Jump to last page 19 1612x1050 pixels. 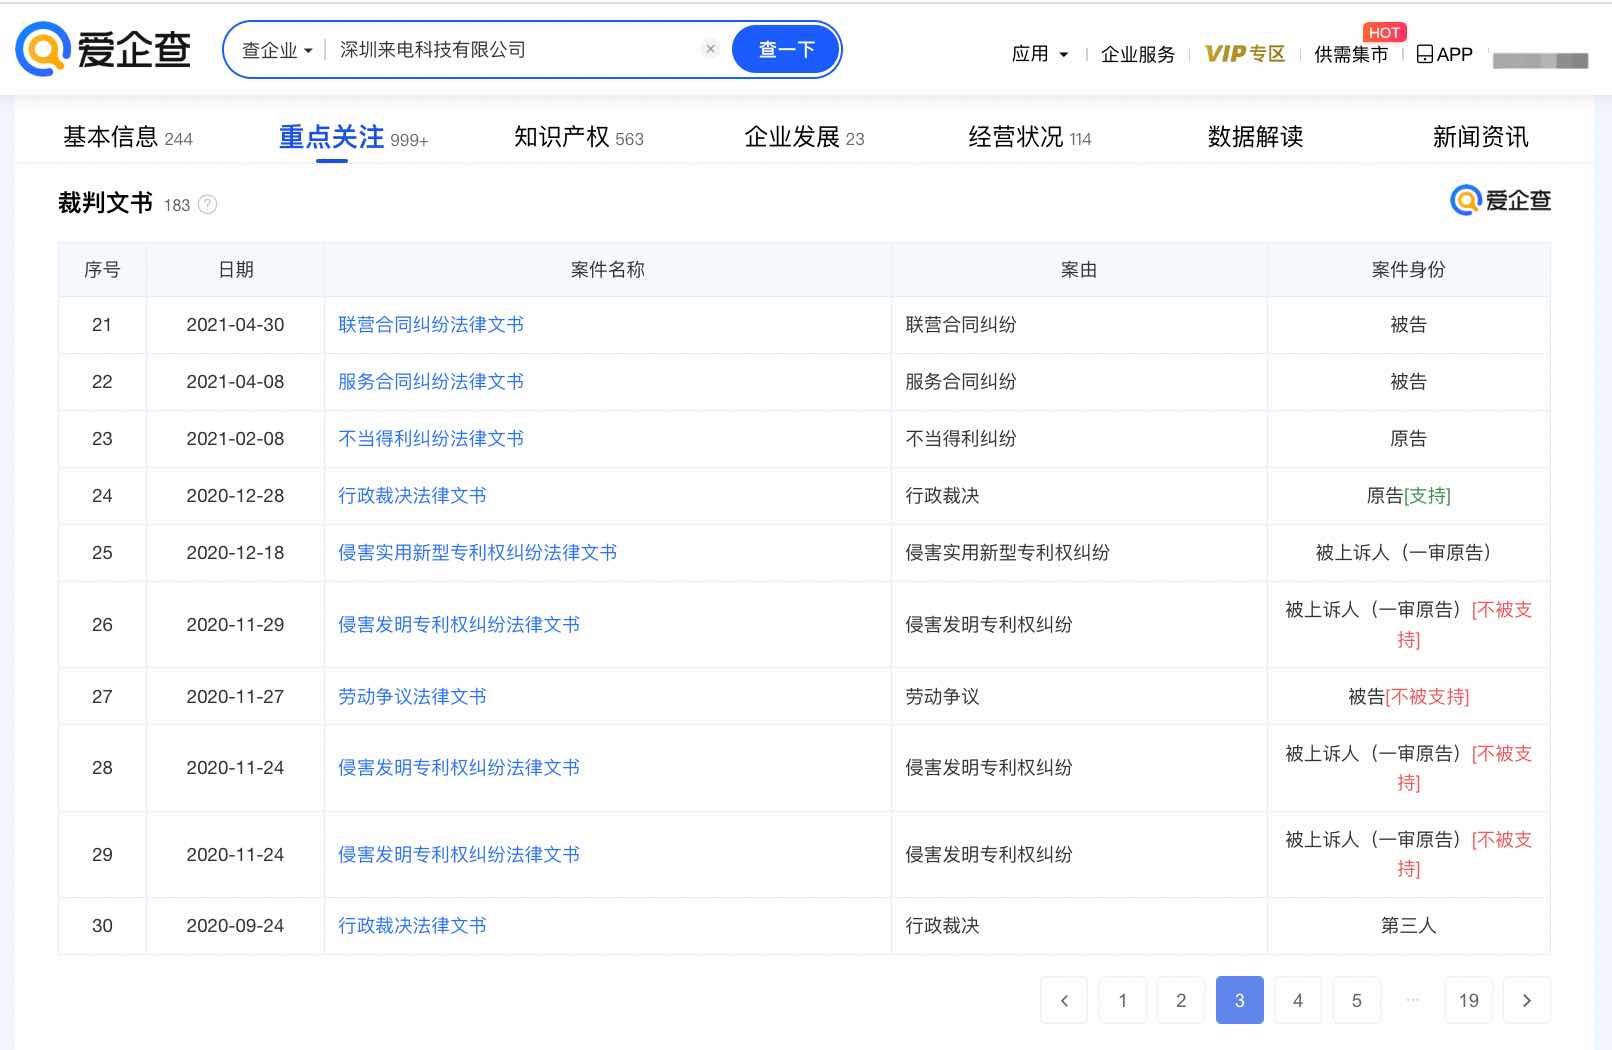pyautogui.click(x=1469, y=1000)
